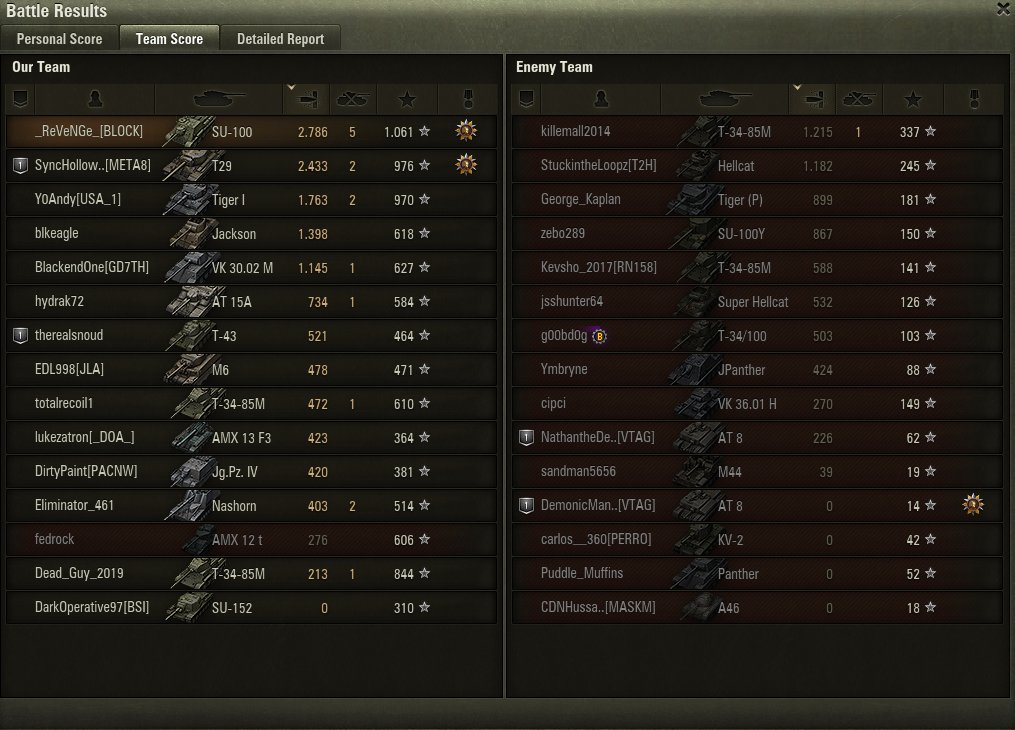1015x730 pixels.
Task: Select player Eliminator_461
Action: tap(74, 505)
